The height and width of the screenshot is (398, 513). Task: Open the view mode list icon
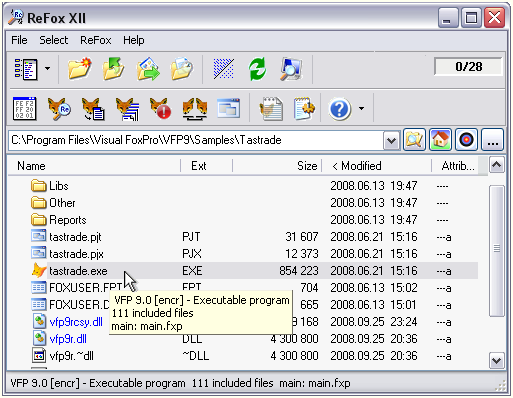(x=26, y=69)
